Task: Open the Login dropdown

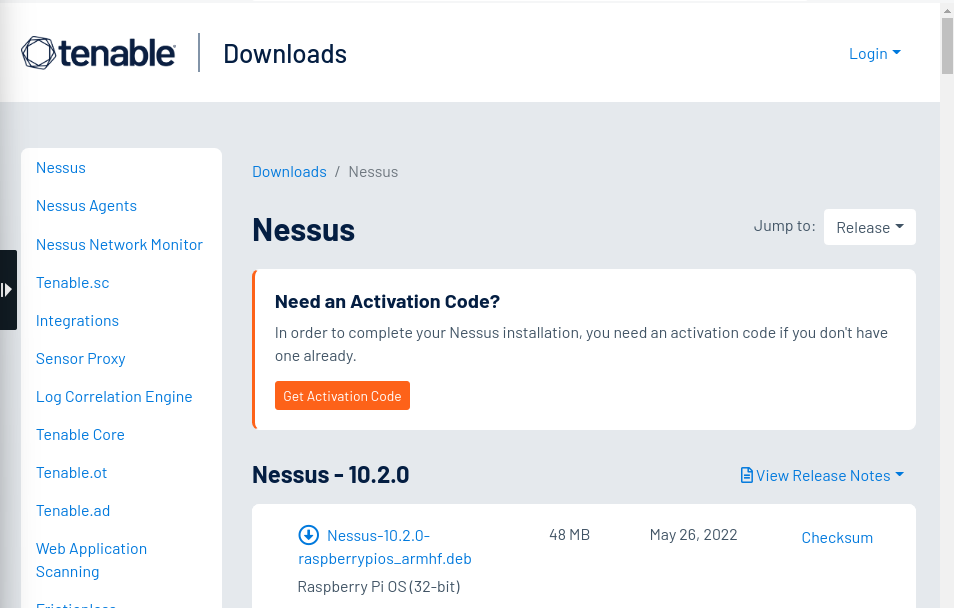Action: (x=874, y=54)
